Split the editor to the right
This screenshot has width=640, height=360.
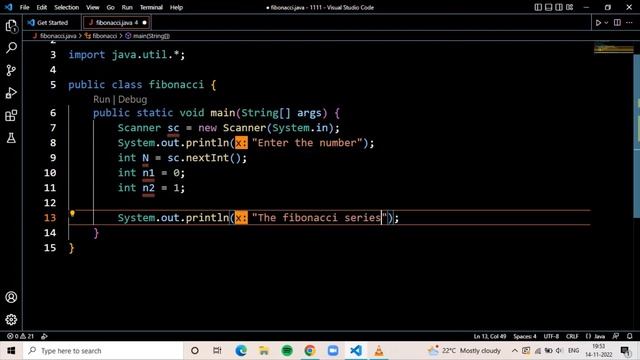pyautogui.click(x=617, y=23)
